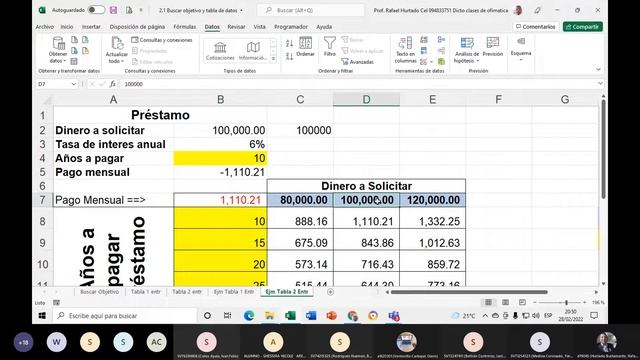Click the zoom in plus button
This screenshot has width=640, height=360.
pos(584,302)
